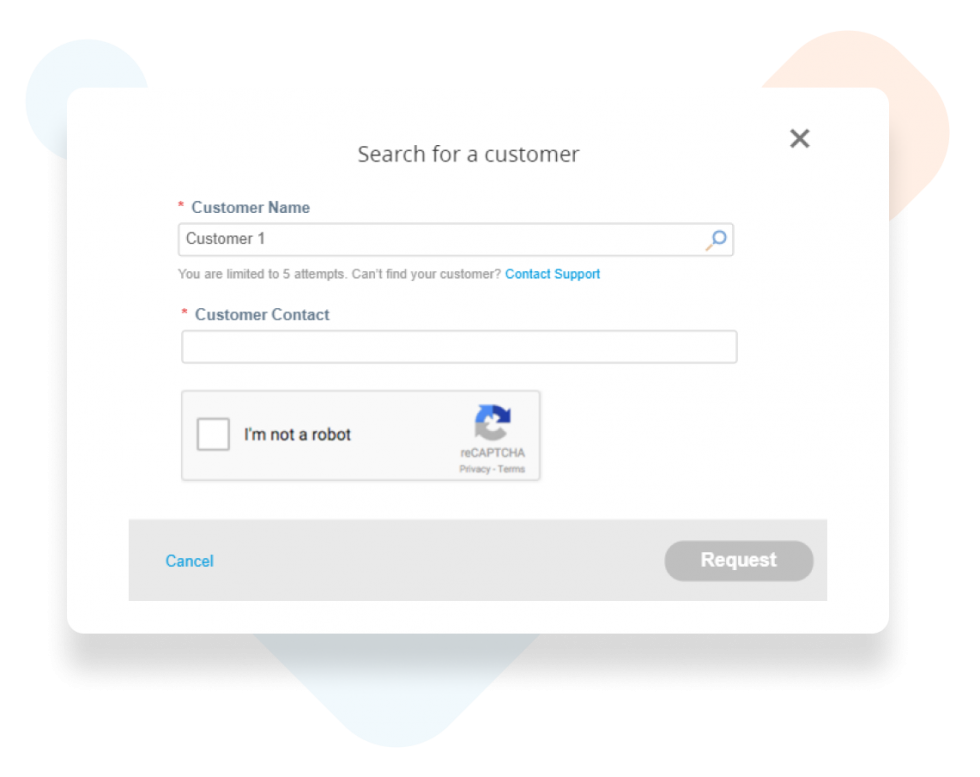
Task: Click the limited to 5 attempts hint text
Action: click(x=339, y=274)
